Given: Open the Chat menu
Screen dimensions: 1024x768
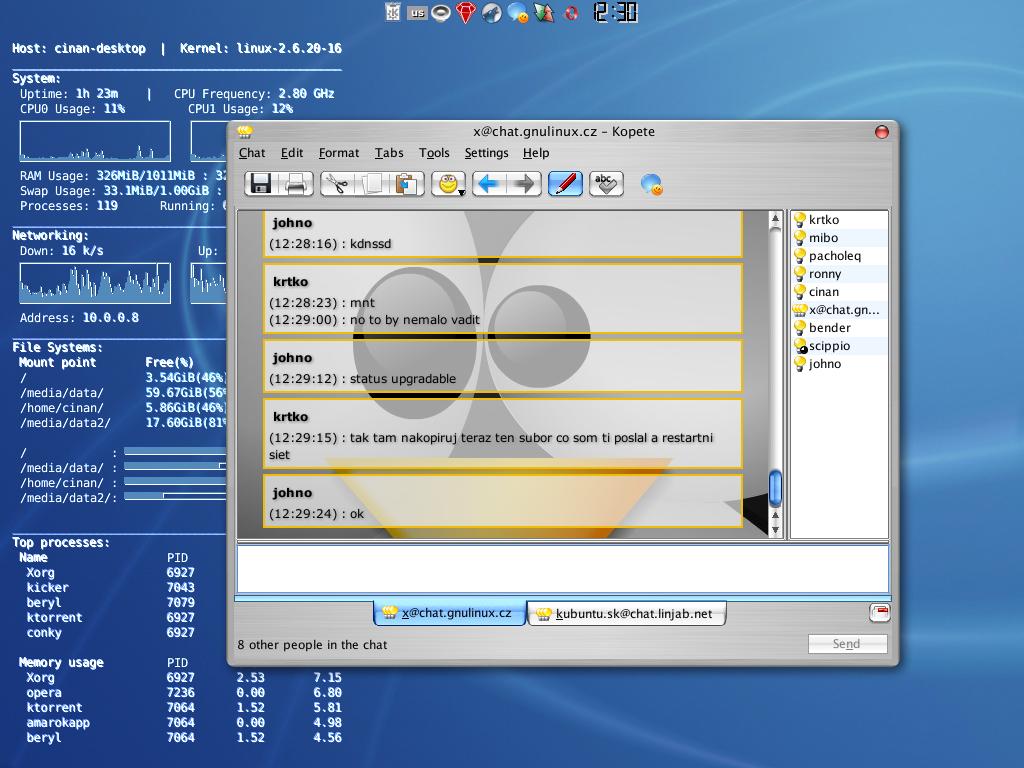Looking at the screenshot, I should [251, 153].
